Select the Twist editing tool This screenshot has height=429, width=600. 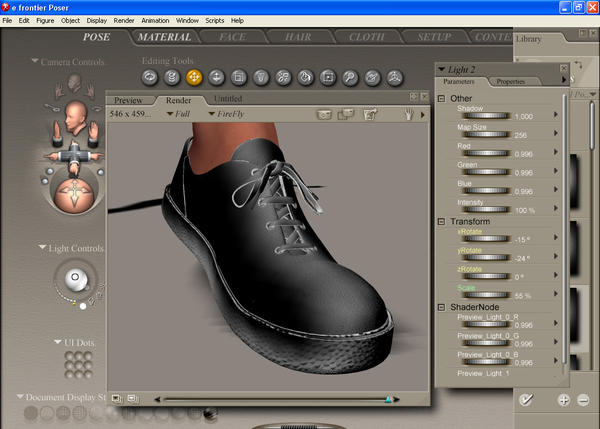point(172,76)
